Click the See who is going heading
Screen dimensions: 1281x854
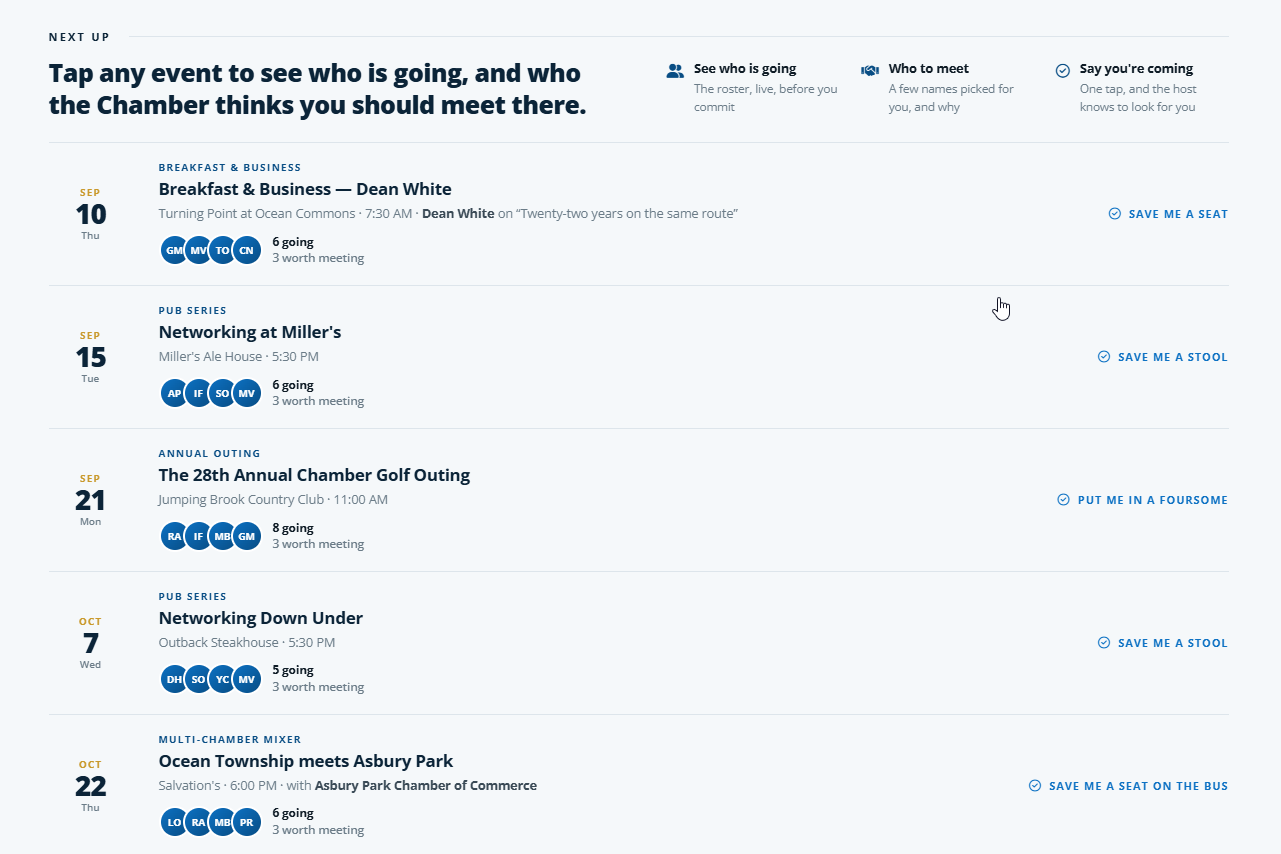[745, 69]
